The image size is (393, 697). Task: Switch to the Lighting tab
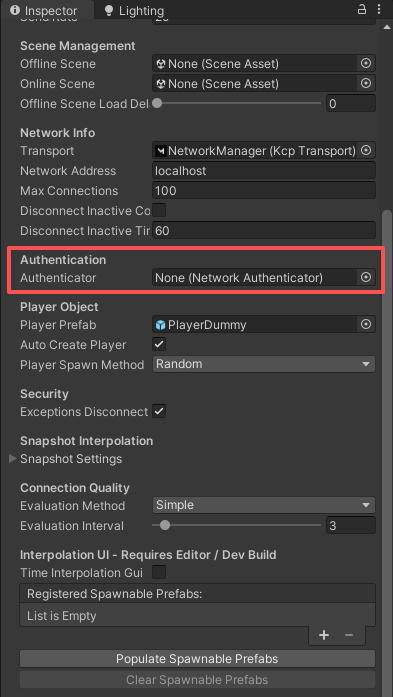134,11
